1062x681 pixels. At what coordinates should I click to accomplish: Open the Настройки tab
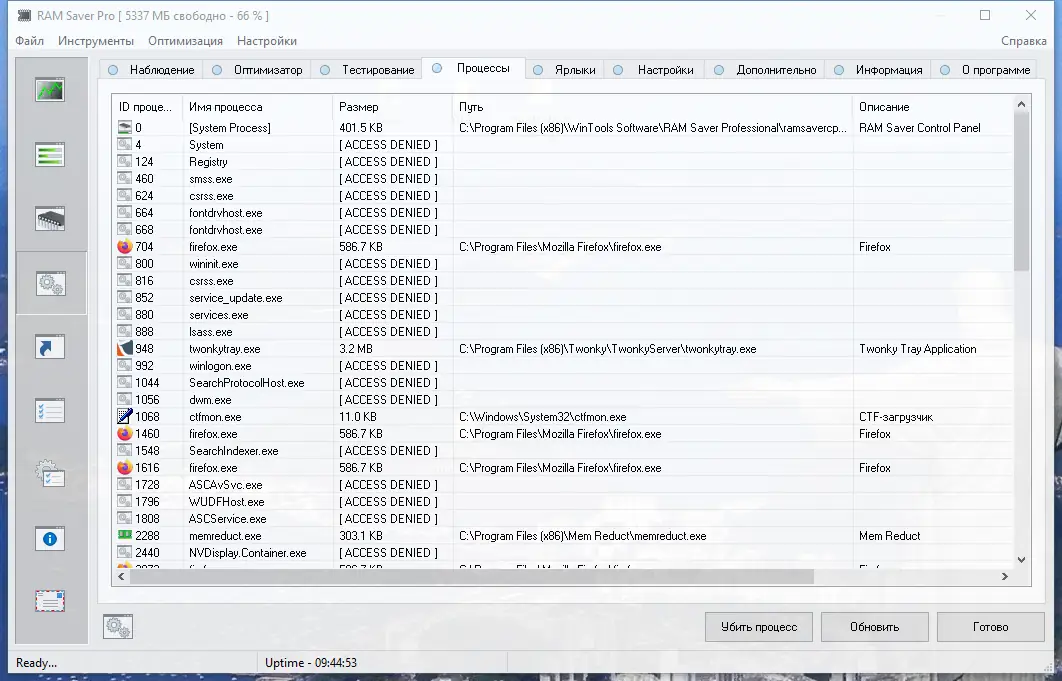[654, 70]
